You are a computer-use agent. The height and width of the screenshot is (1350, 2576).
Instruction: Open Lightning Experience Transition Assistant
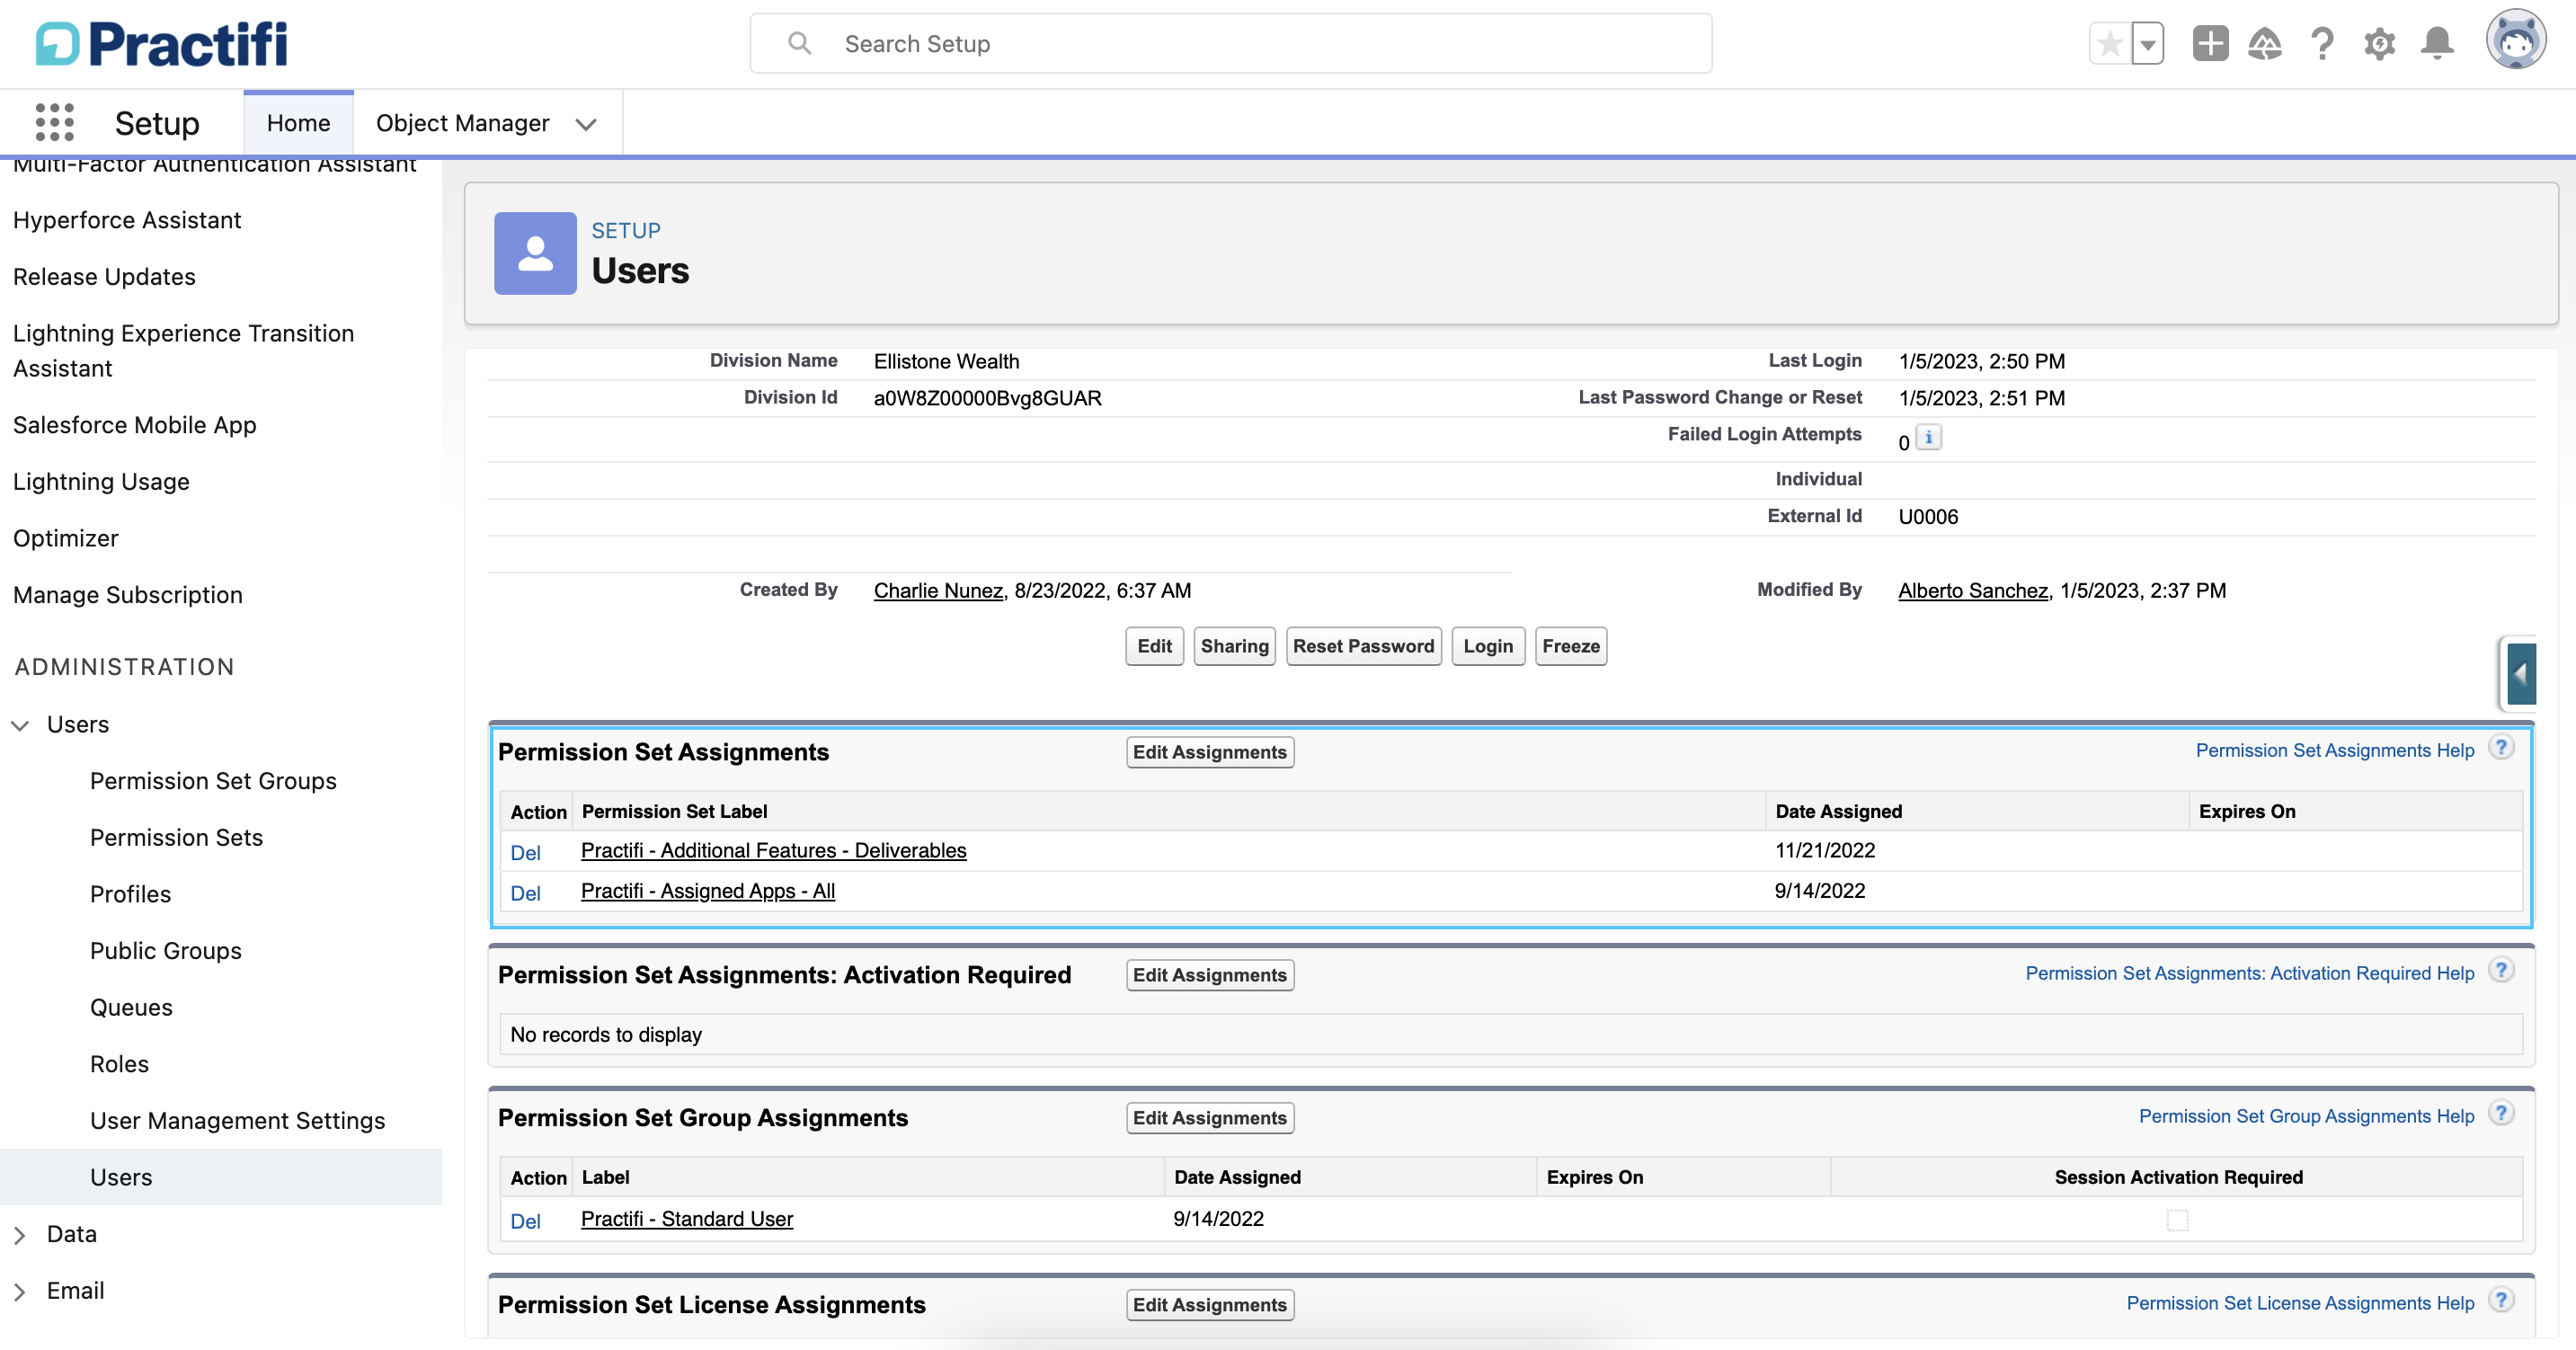pyautogui.click(x=183, y=351)
